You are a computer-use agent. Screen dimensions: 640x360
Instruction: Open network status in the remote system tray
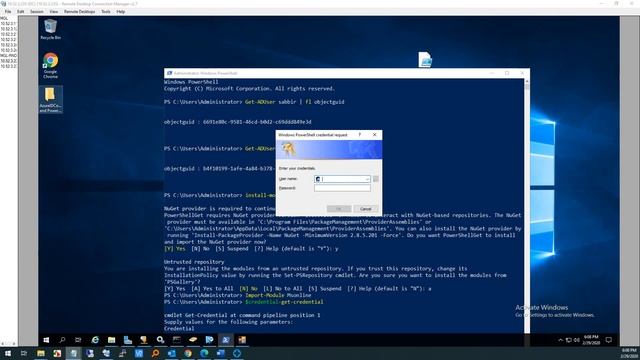pos(569,340)
